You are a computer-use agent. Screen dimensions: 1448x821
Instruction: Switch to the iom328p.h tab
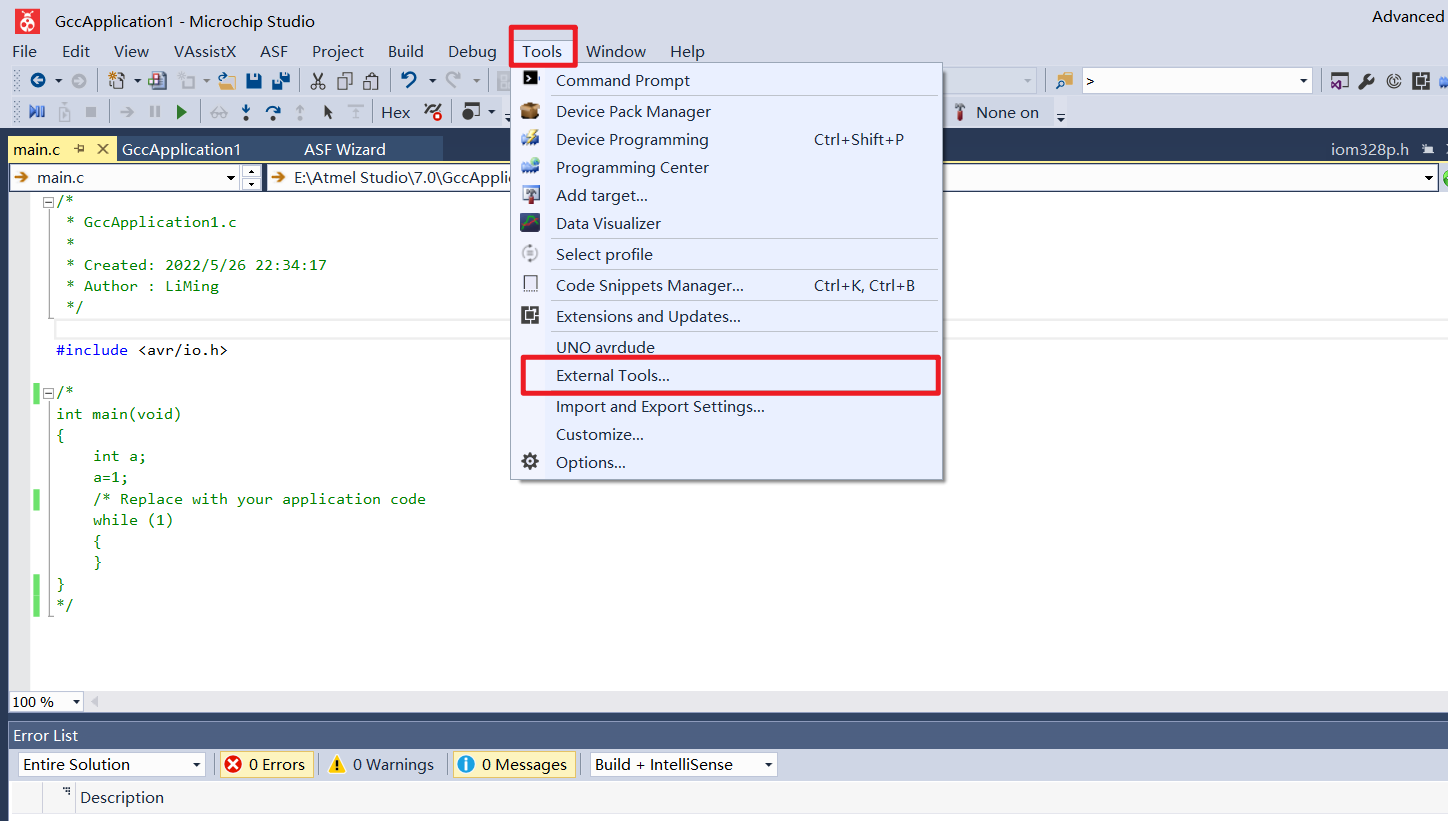1369,149
